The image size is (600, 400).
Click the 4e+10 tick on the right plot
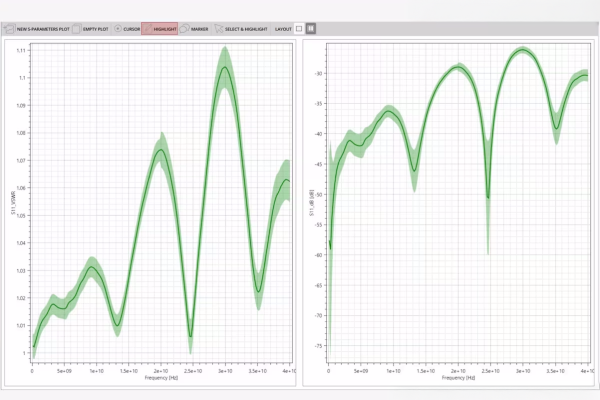click(x=583, y=371)
